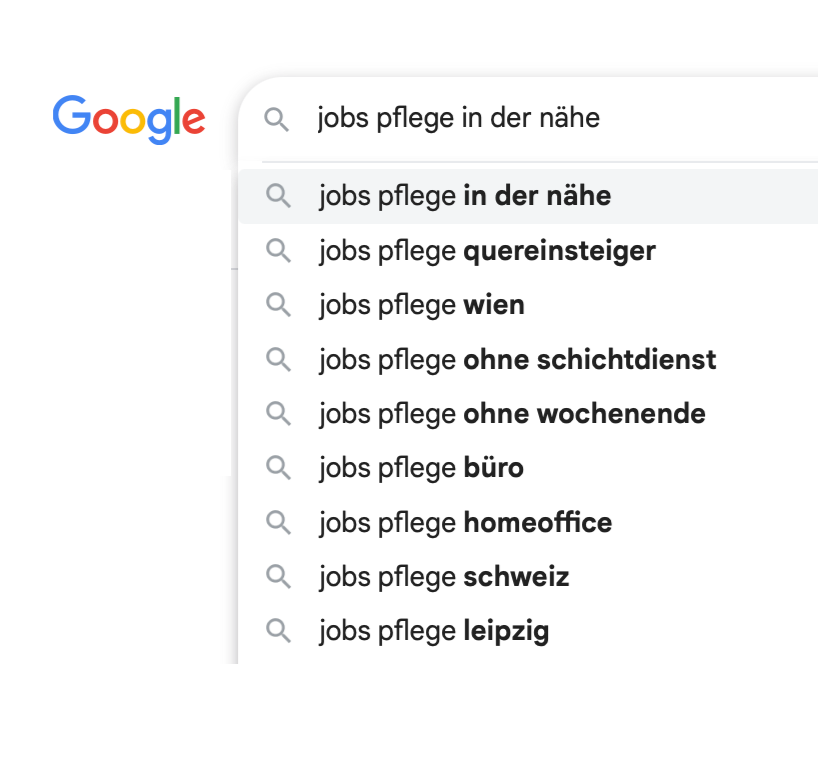Click magnifier icon beside "ohne wochenende" suggestion
The width and height of the screenshot is (818, 760).
(x=278, y=413)
